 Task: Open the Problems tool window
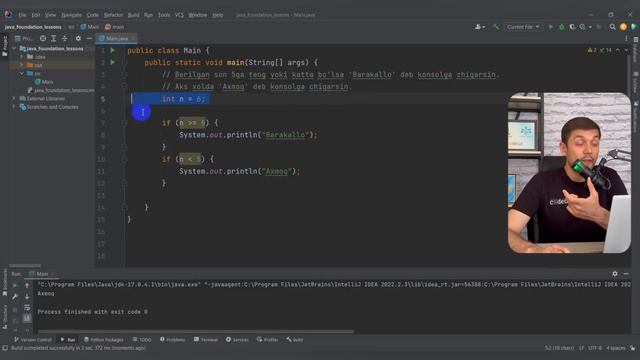click(172, 340)
